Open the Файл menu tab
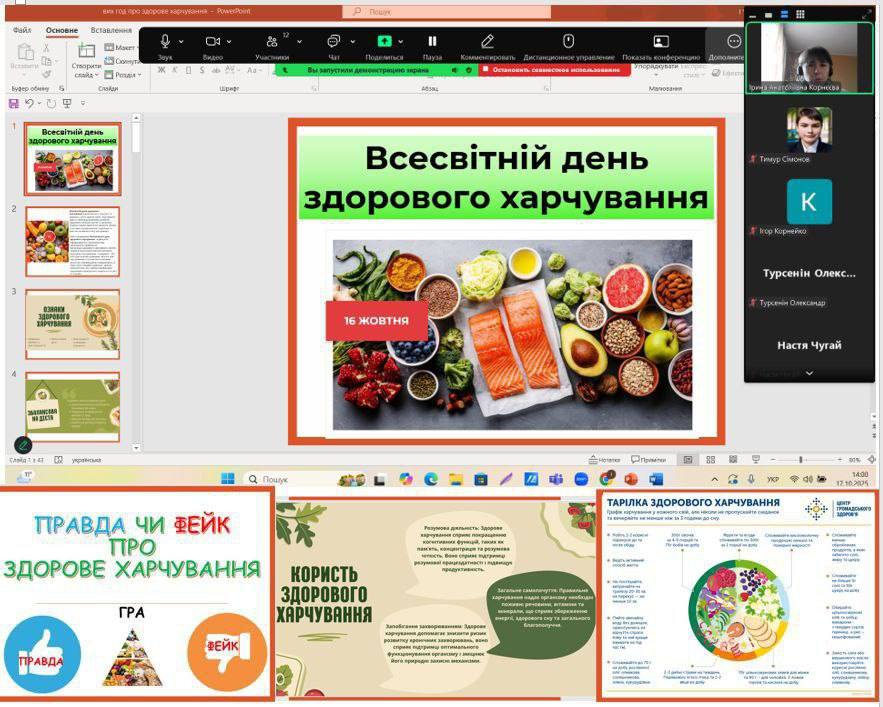The image size is (883, 707). coord(22,30)
